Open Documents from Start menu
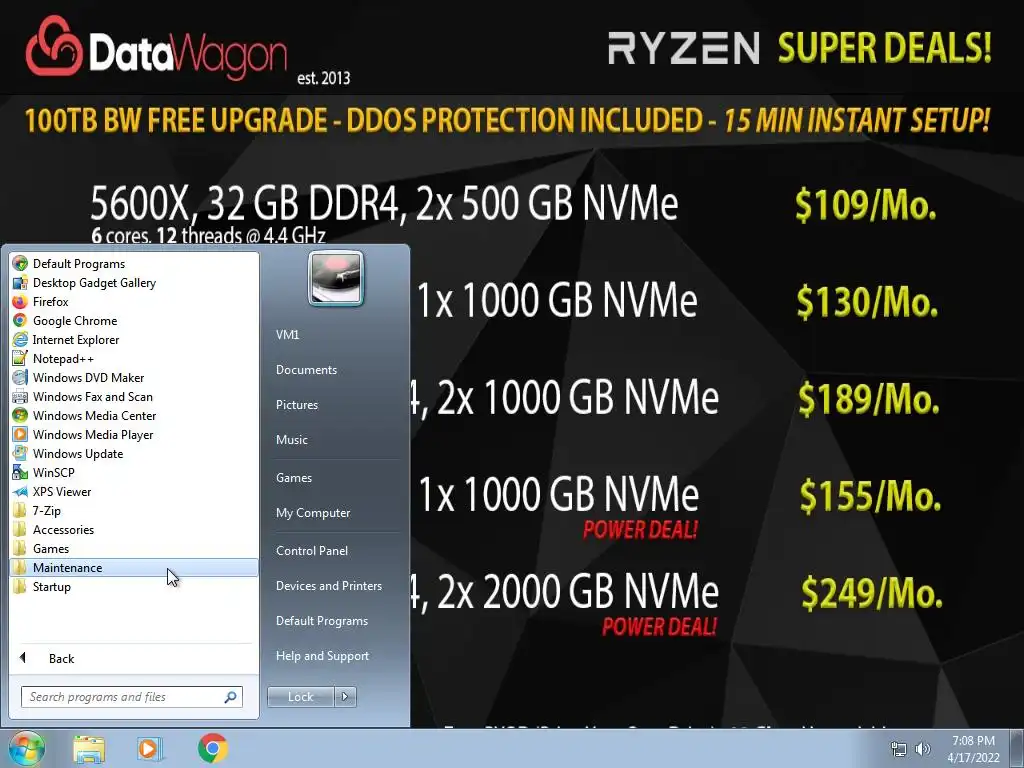The image size is (1024, 768). 306,370
